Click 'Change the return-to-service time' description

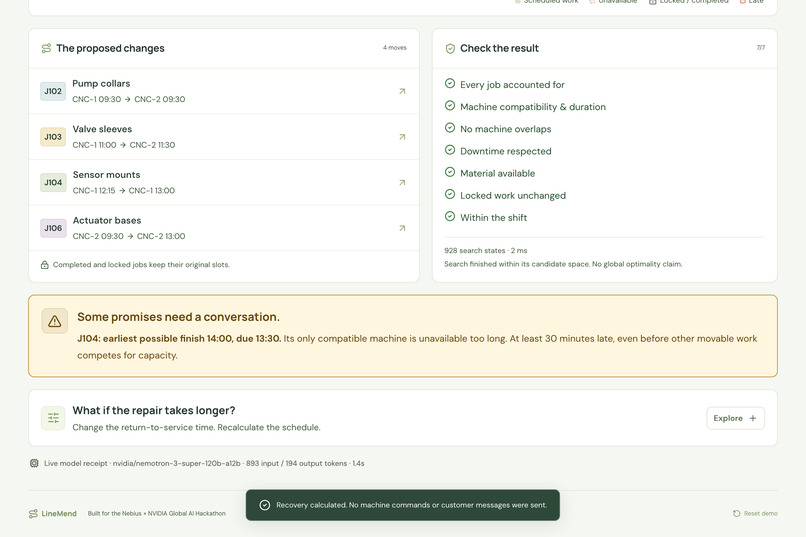[x=196, y=428]
